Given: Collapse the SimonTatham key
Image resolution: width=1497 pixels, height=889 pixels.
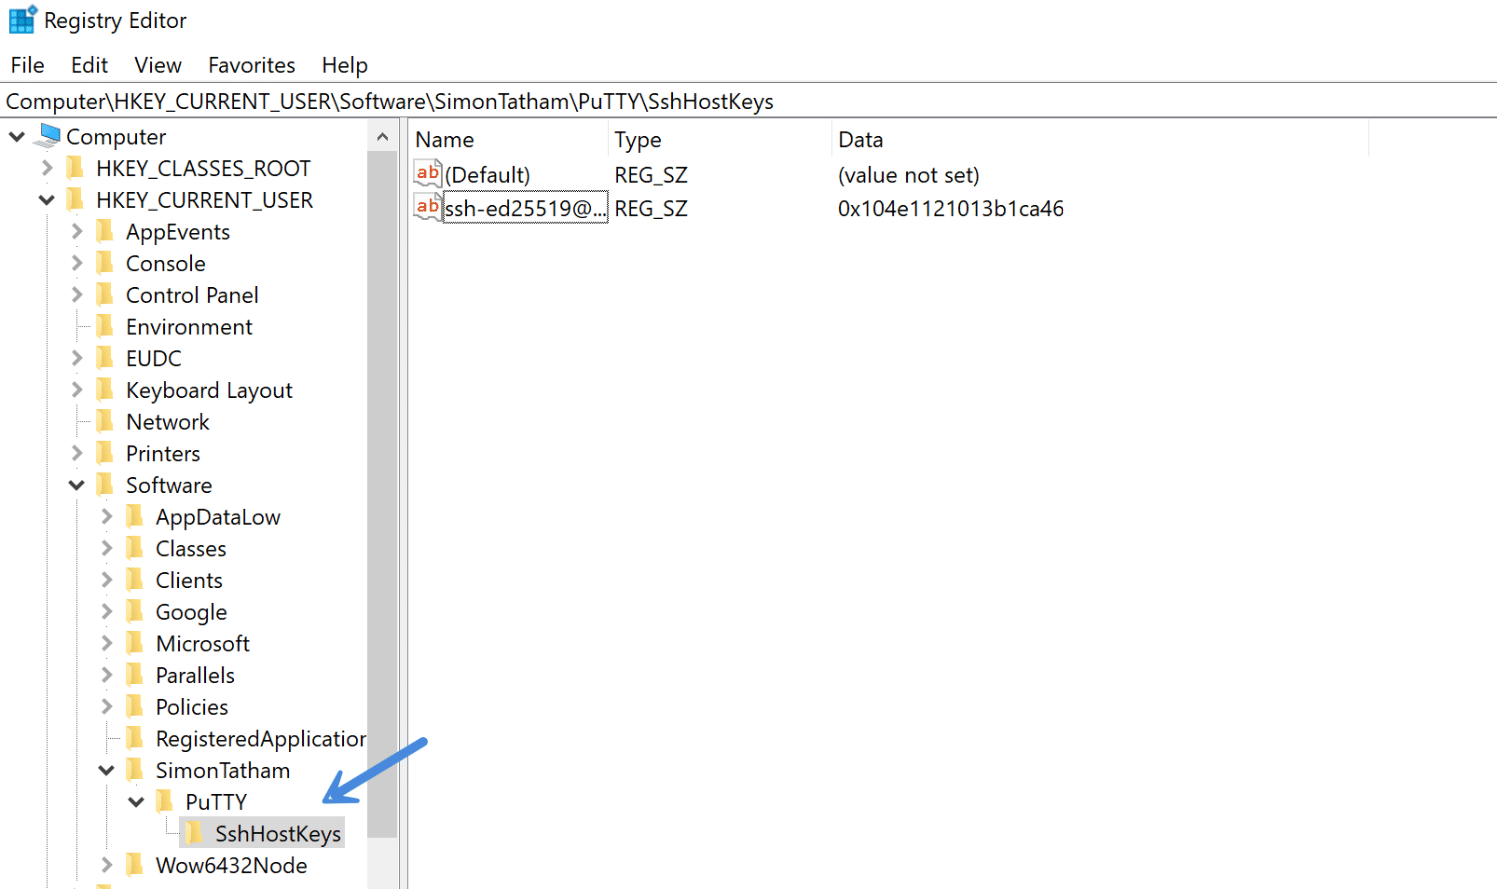Looking at the screenshot, I should 107,770.
